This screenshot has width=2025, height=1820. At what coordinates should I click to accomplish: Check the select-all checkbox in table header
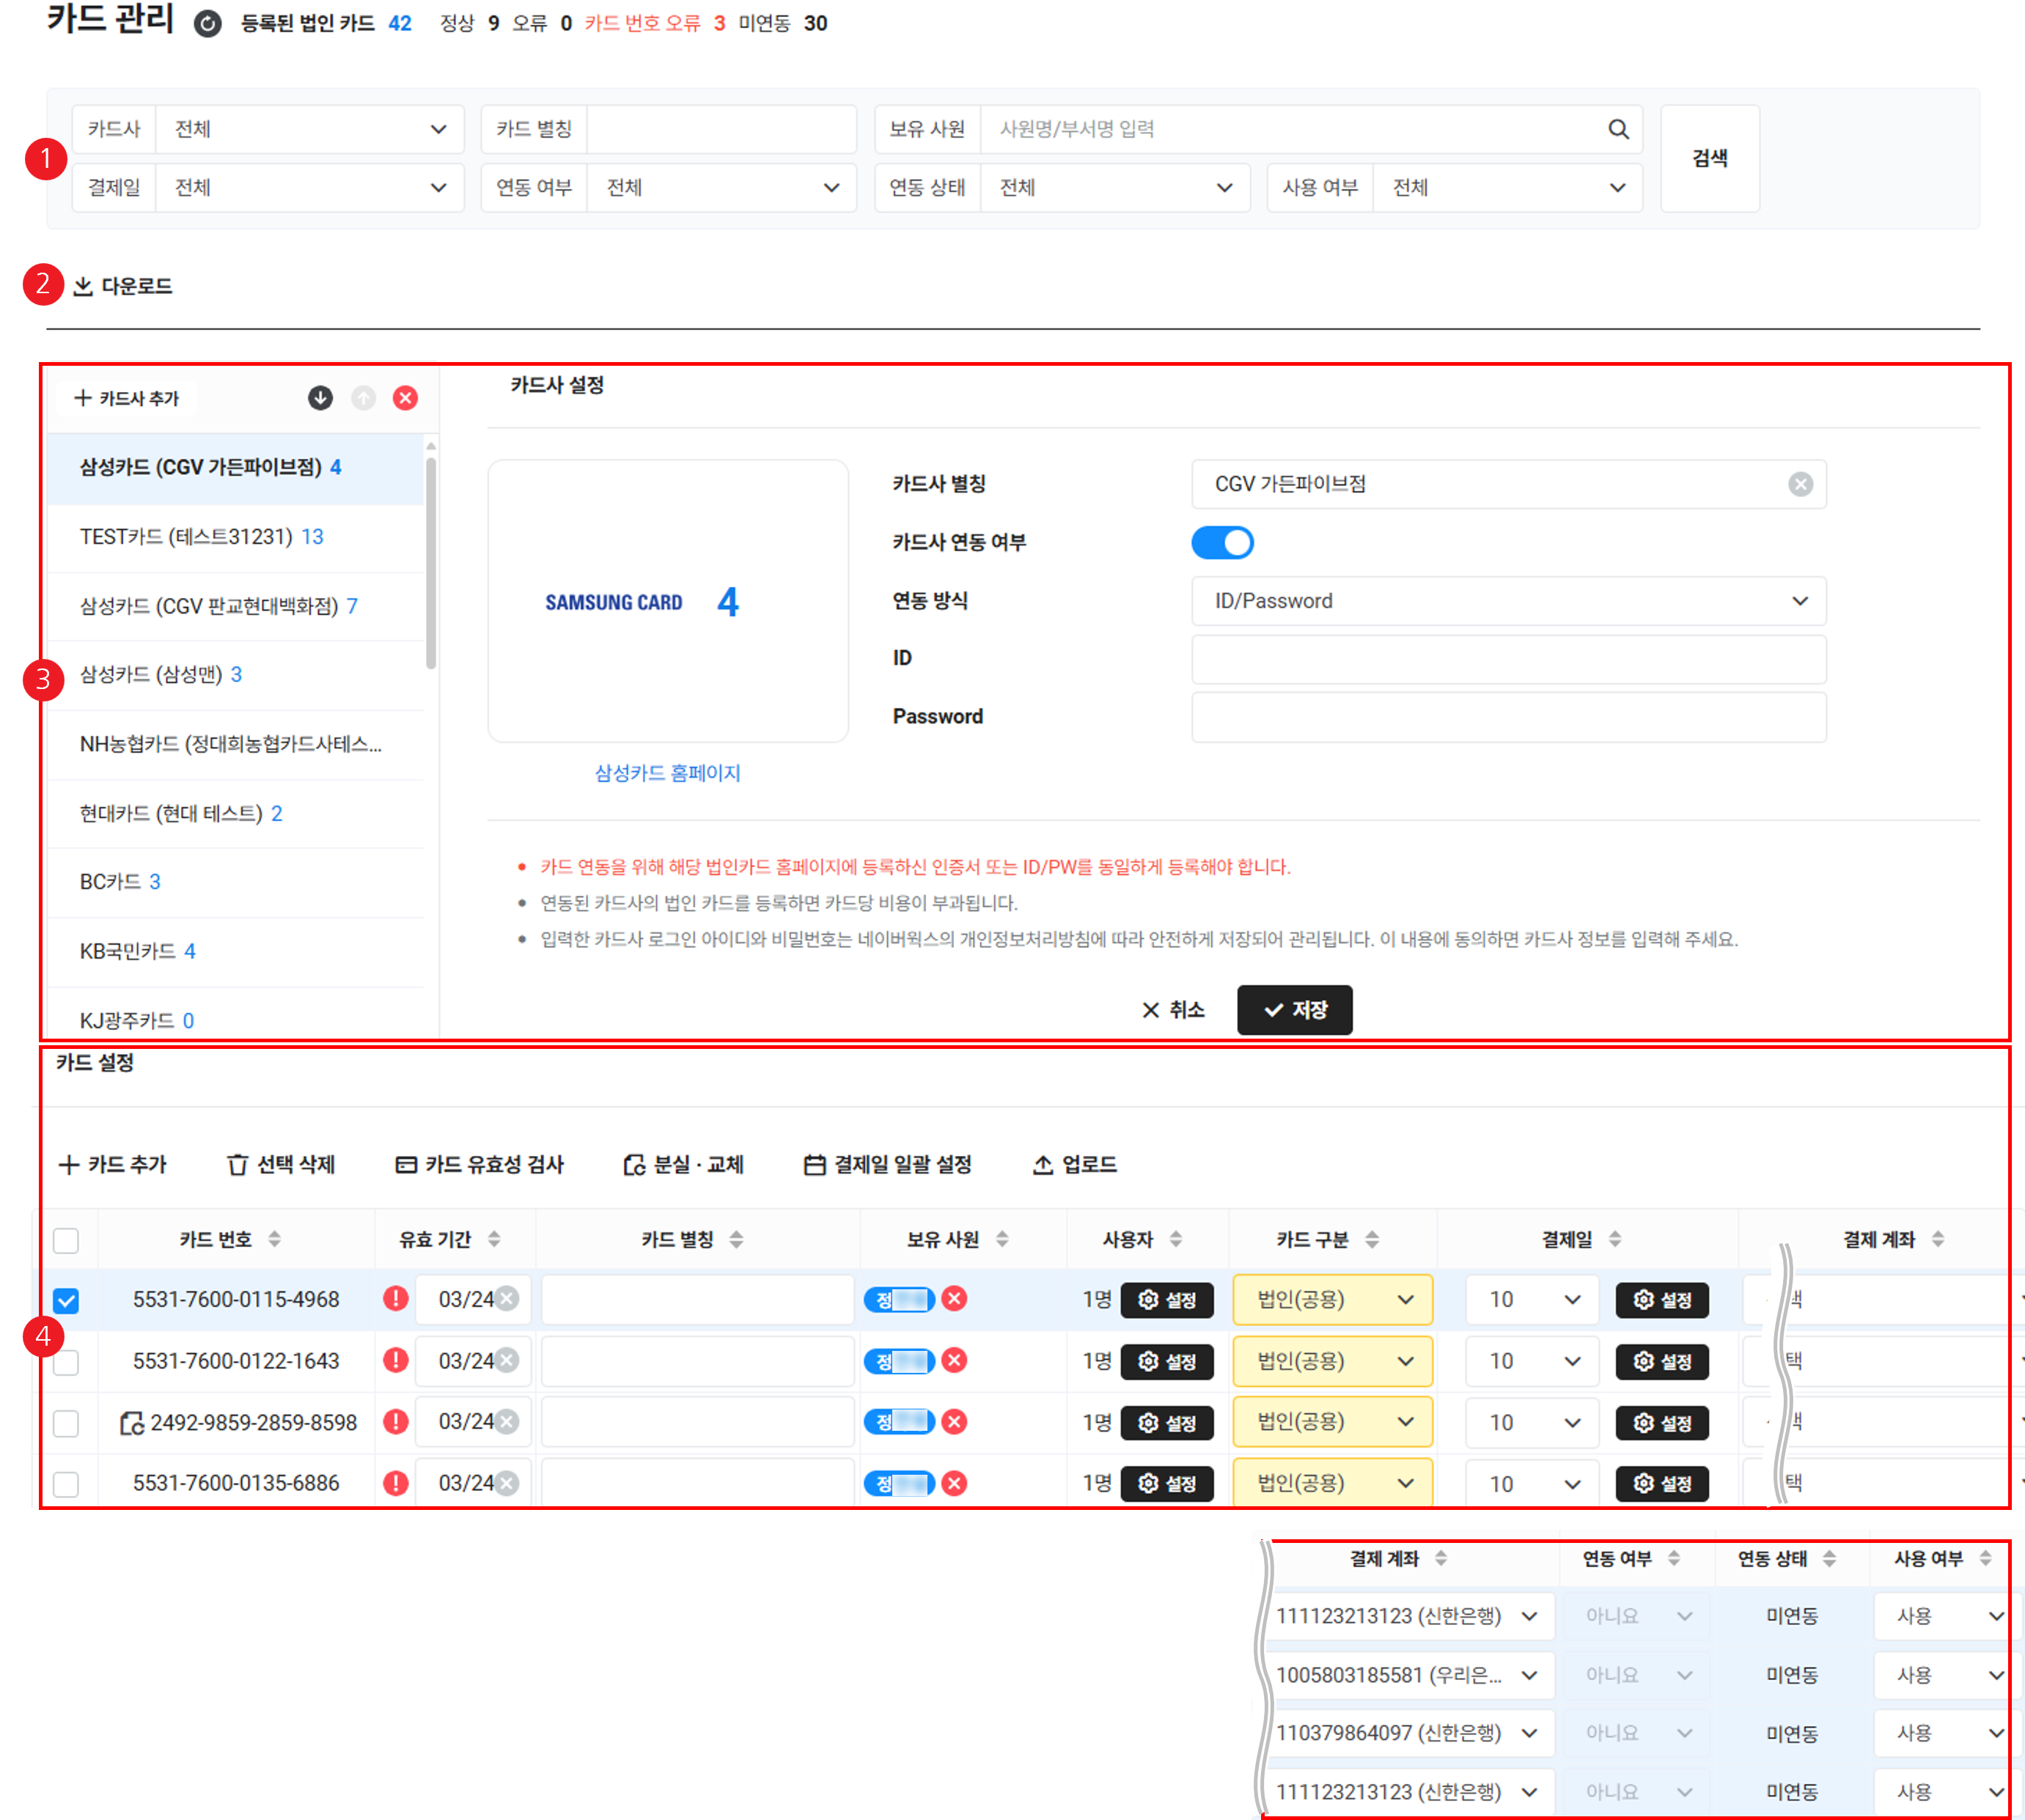[x=66, y=1240]
